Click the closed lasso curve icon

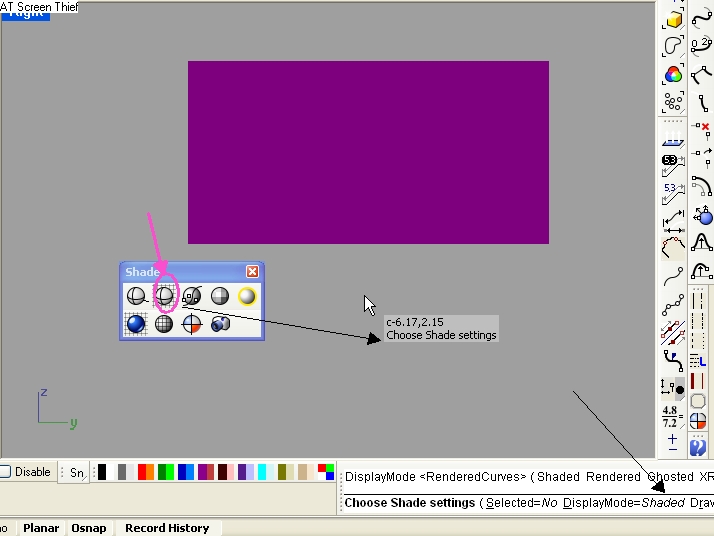click(673, 46)
